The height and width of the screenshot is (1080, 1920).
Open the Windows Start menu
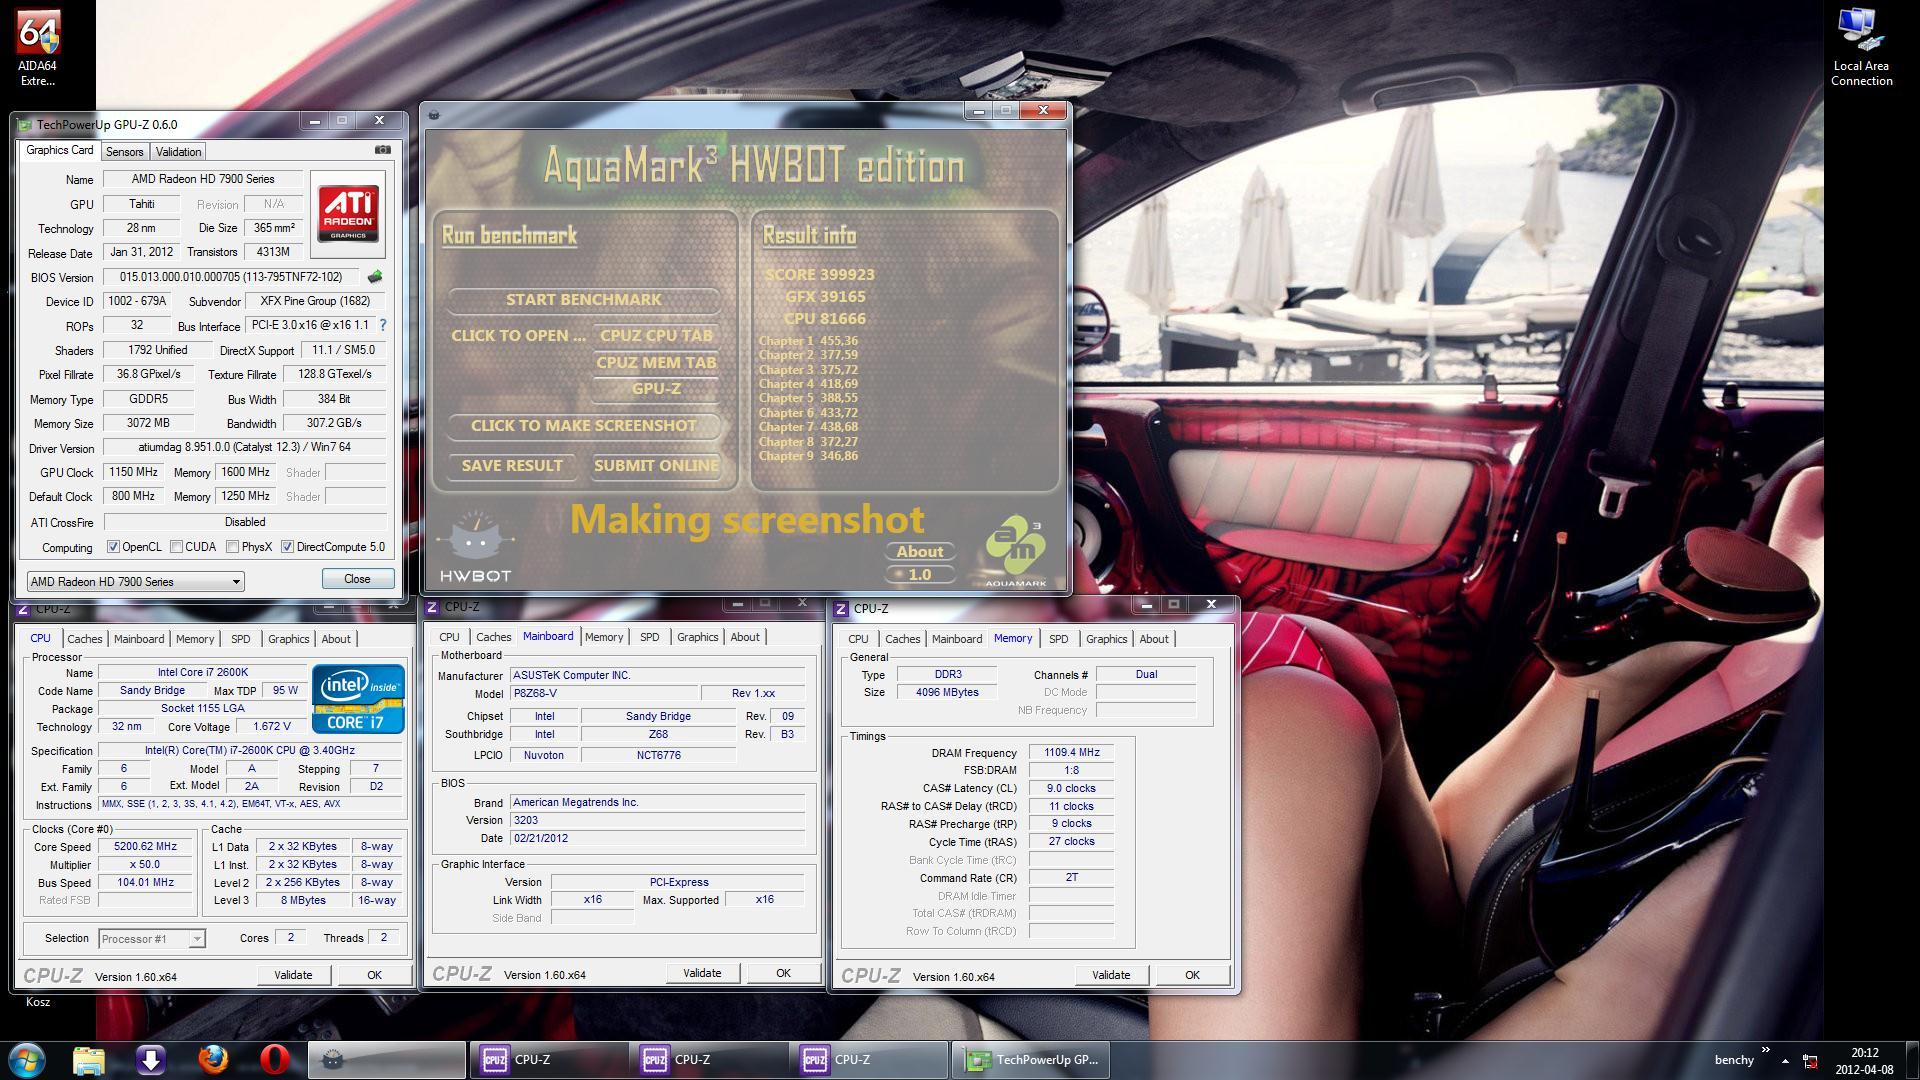pos(27,1060)
